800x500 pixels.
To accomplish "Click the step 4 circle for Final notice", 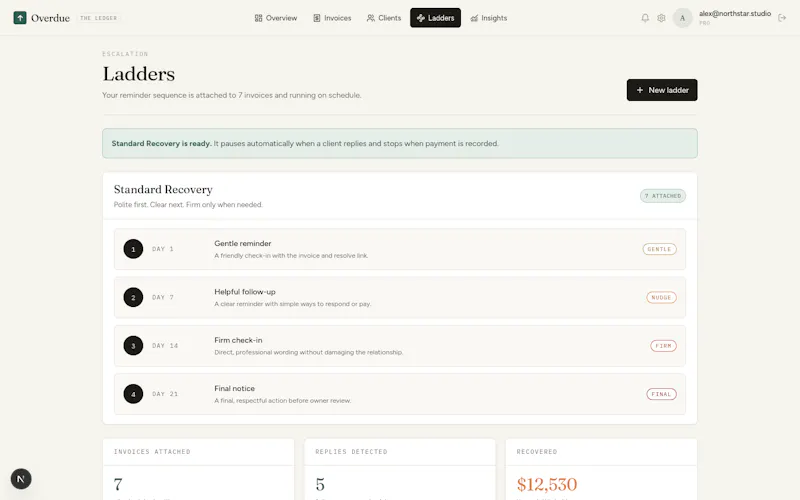I will (x=133, y=394).
